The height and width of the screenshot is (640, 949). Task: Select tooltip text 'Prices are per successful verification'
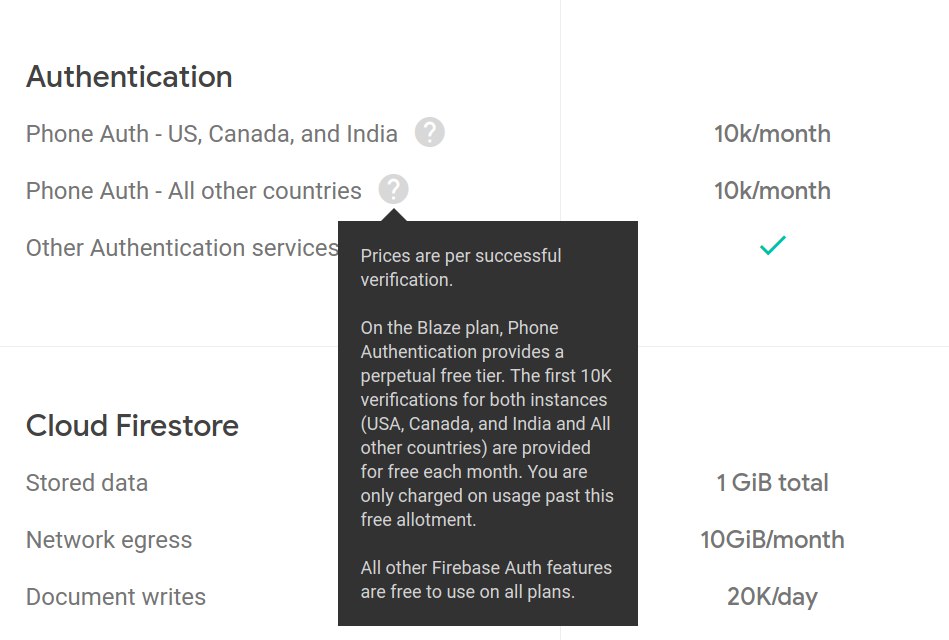(461, 268)
